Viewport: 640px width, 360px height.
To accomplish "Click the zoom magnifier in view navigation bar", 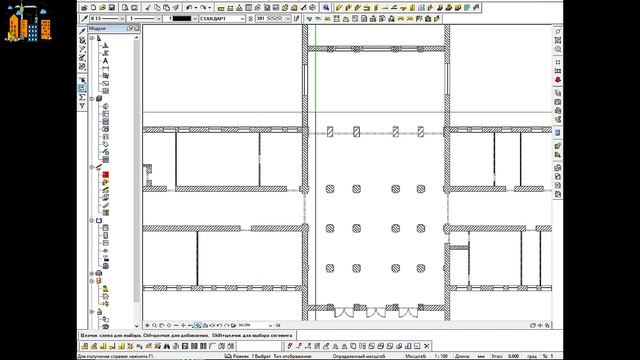I will [154, 325].
